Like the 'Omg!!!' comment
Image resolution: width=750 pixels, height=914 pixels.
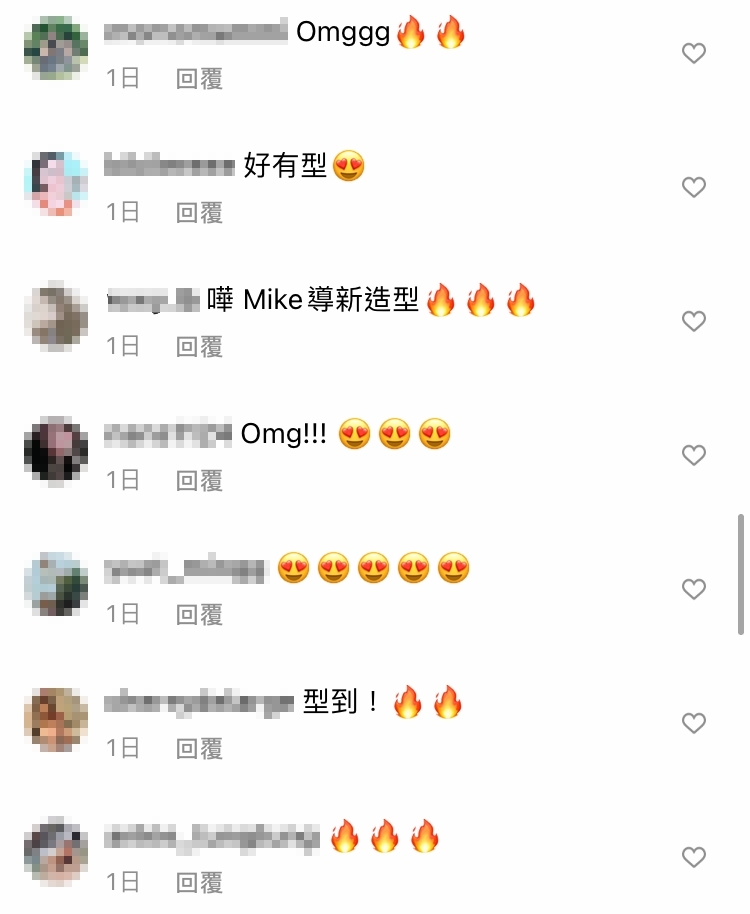[x=693, y=455]
